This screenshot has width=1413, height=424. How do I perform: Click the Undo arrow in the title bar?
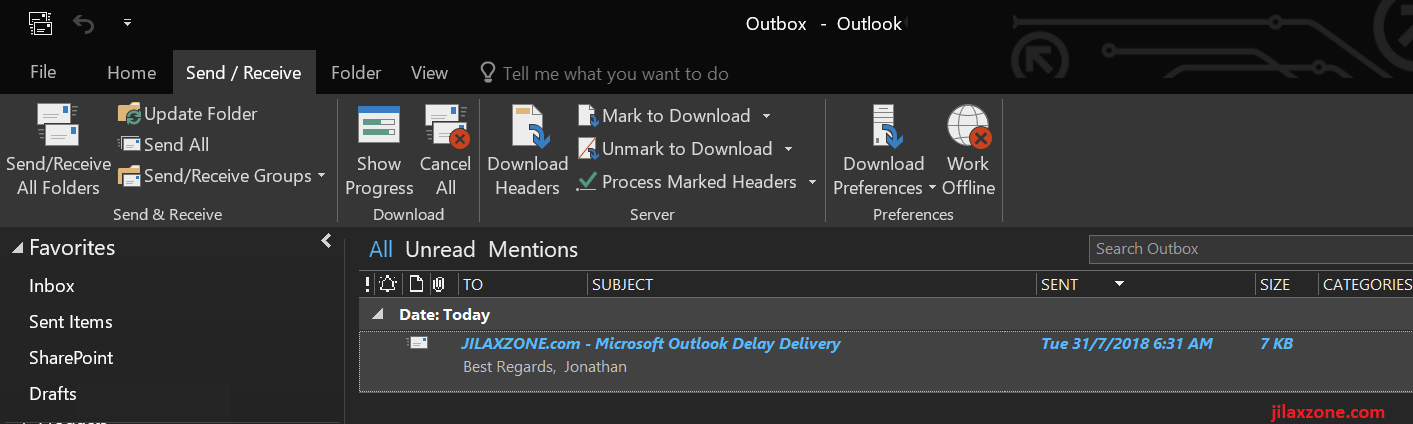[x=84, y=22]
